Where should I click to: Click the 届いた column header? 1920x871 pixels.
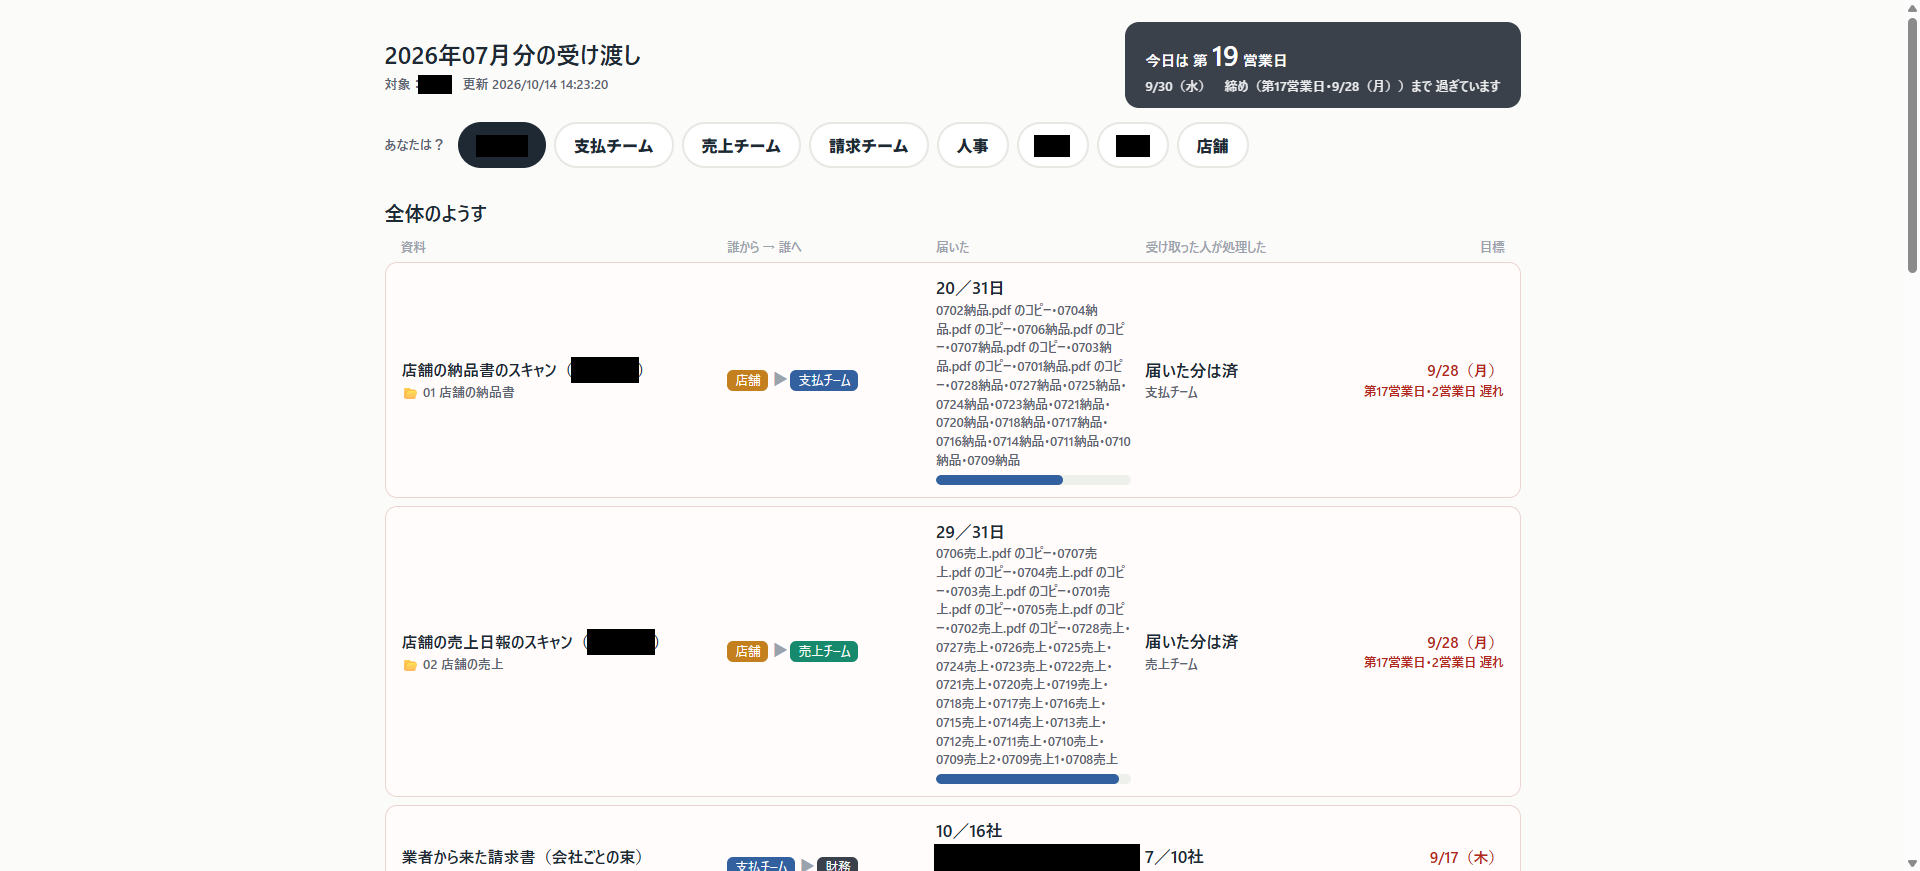click(x=953, y=247)
